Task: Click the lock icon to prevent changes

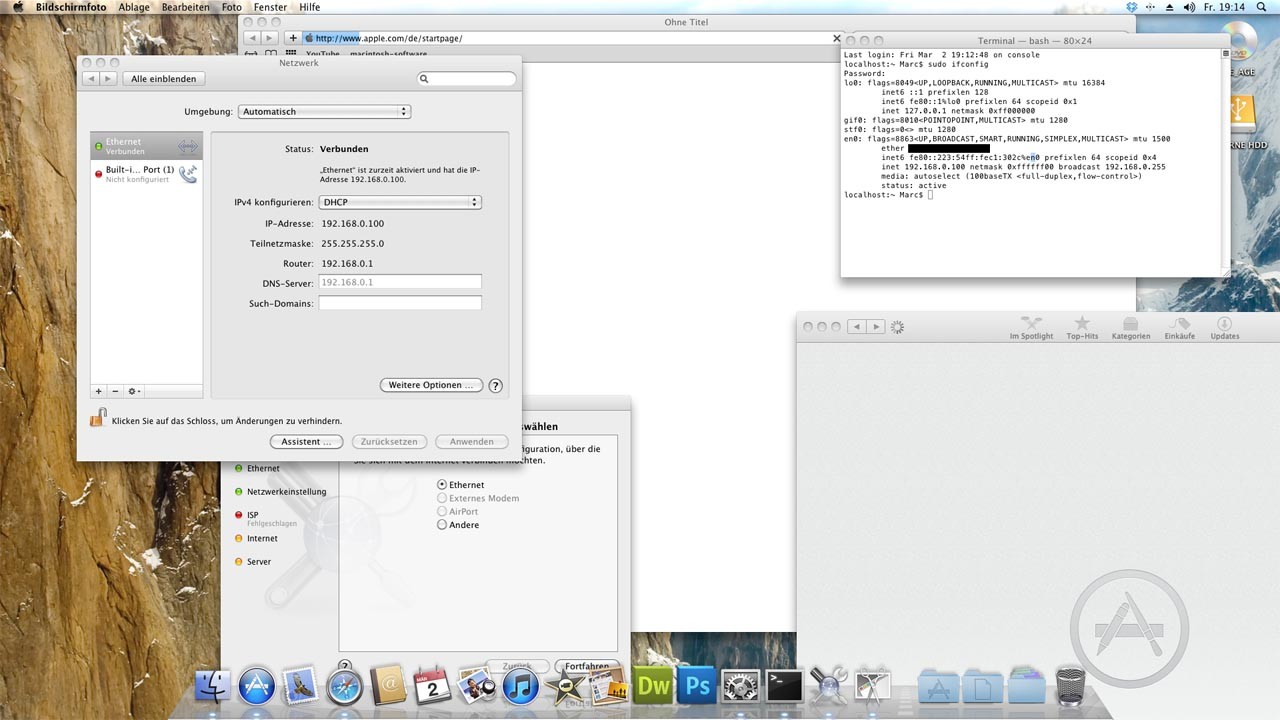Action: (98, 418)
